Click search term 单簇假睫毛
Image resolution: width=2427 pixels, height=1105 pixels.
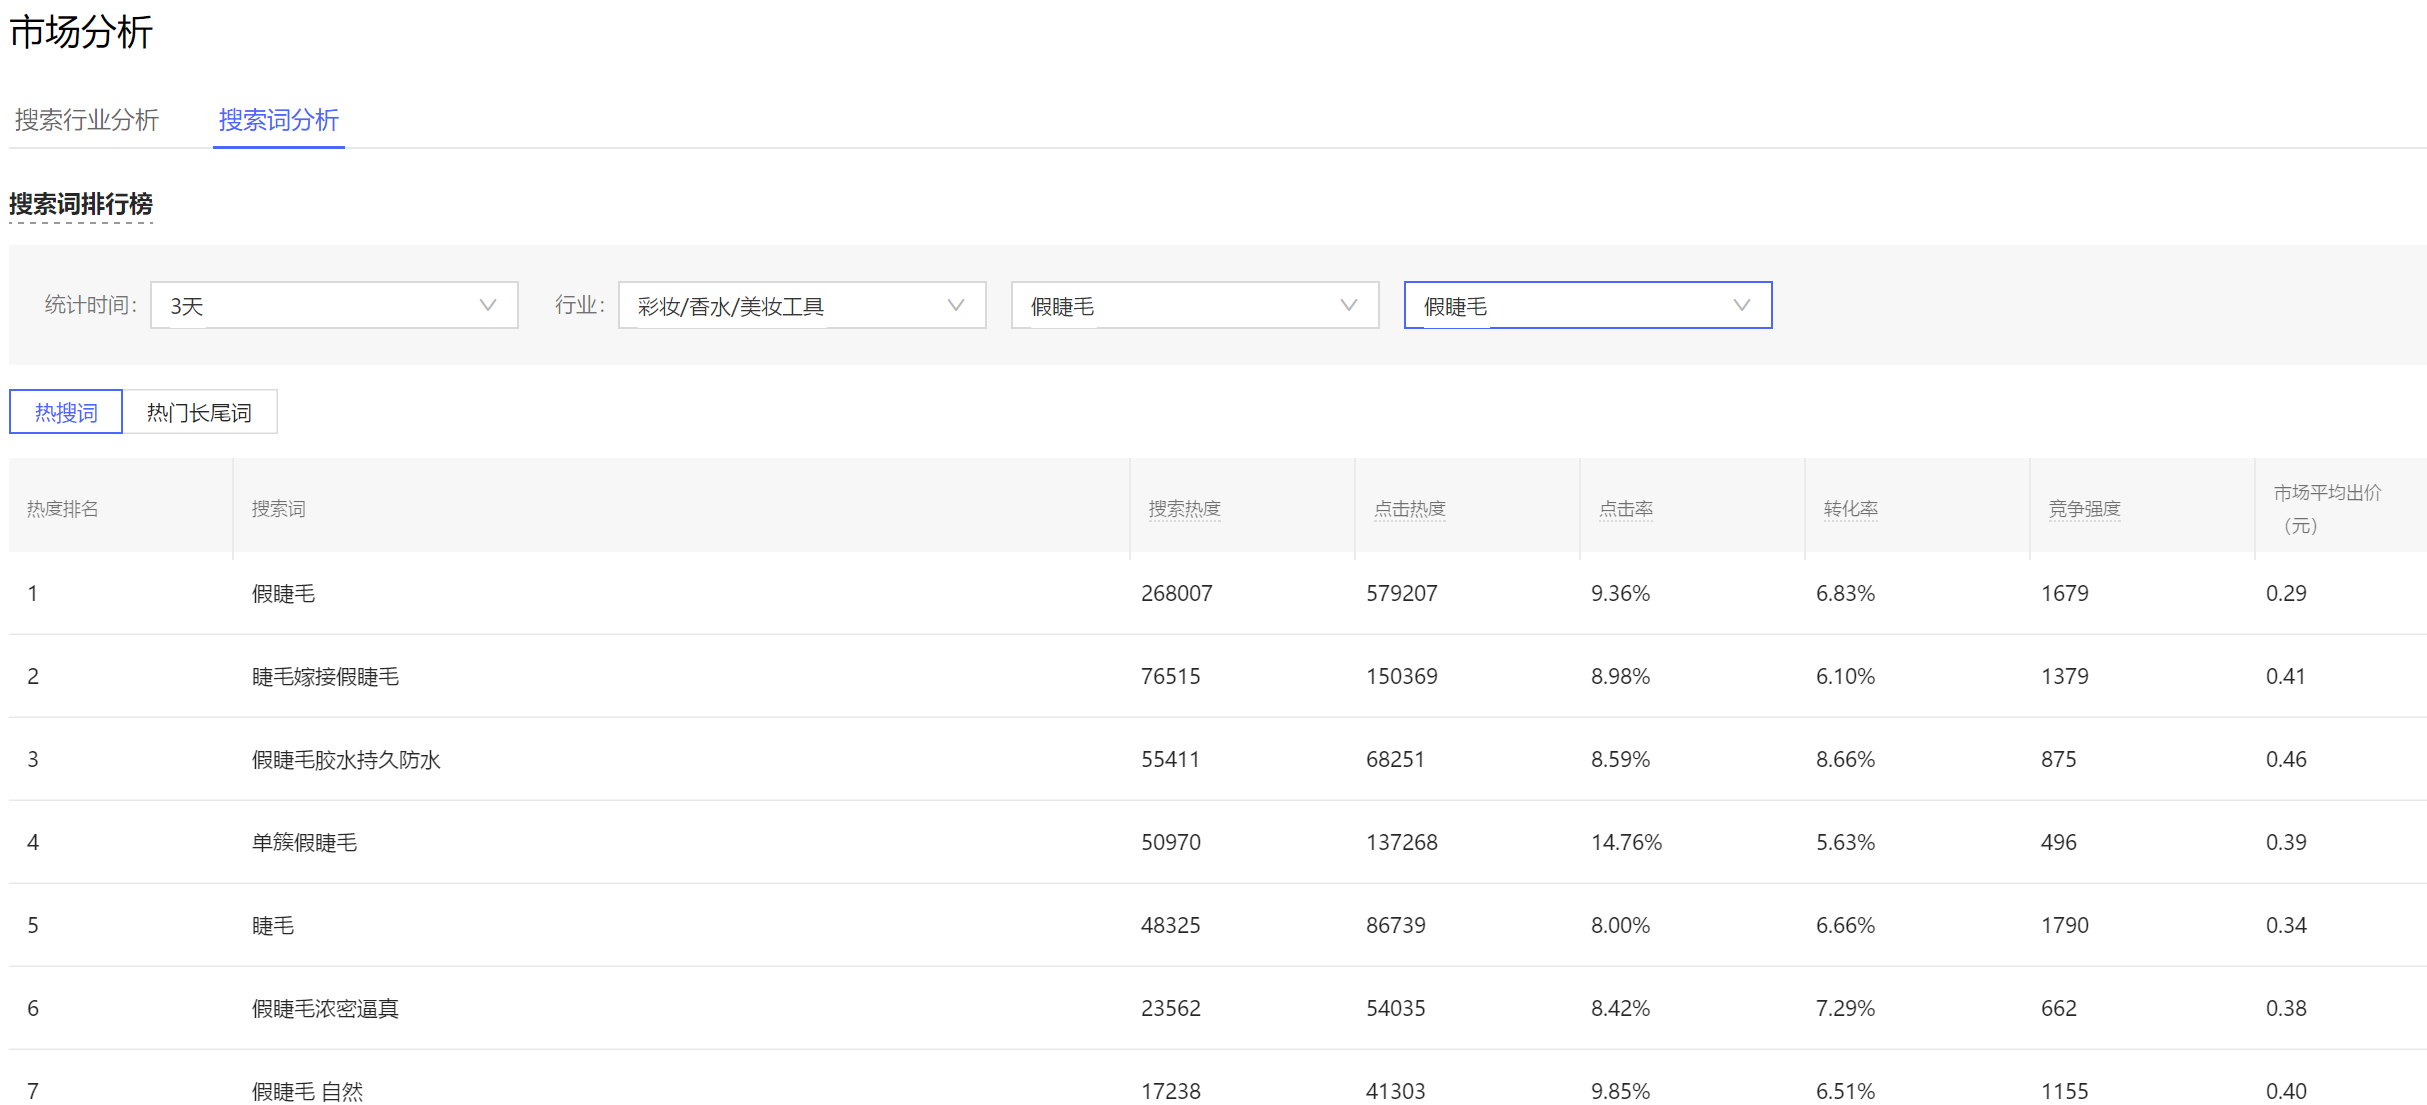304,843
